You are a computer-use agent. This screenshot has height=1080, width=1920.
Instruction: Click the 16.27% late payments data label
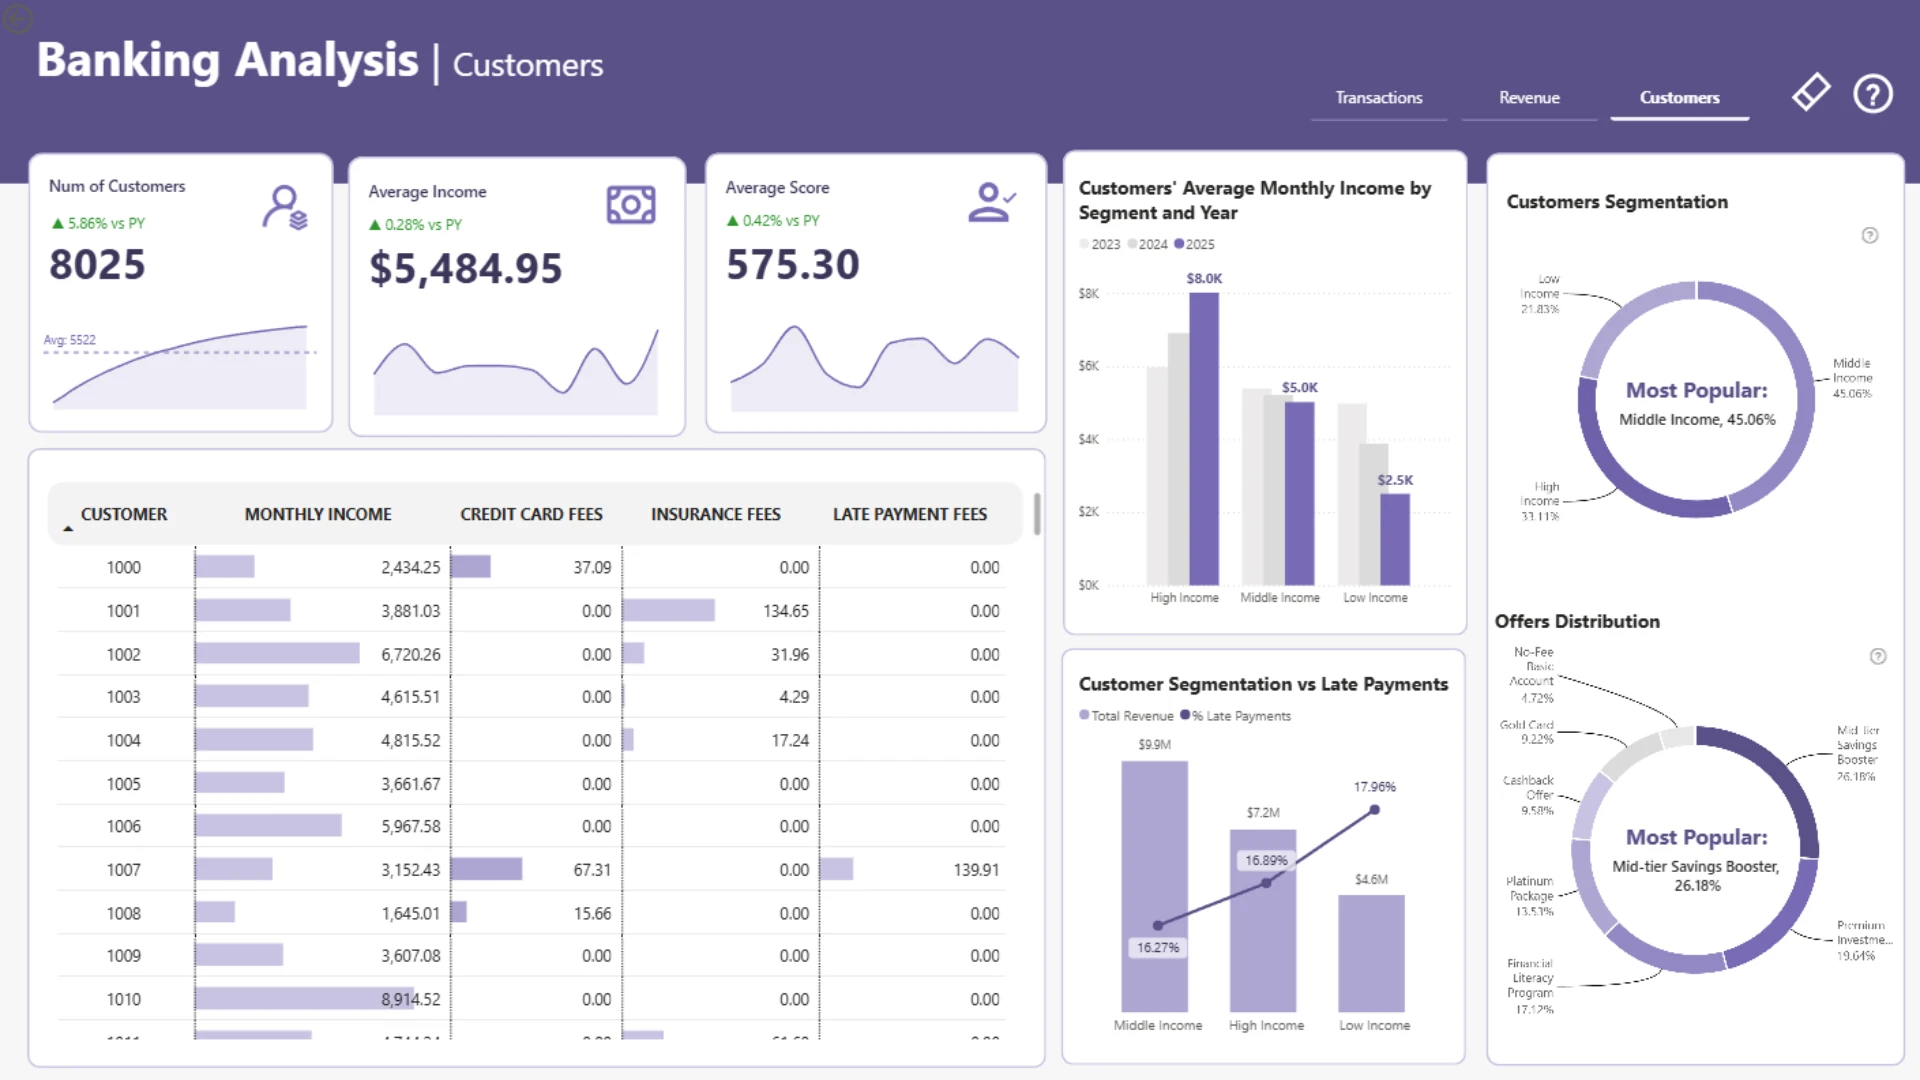click(x=1158, y=948)
